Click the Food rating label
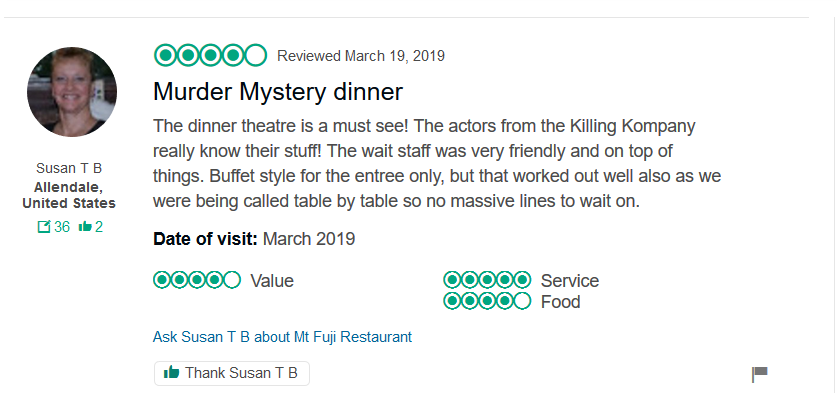The width and height of the screenshot is (837, 393). click(560, 302)
